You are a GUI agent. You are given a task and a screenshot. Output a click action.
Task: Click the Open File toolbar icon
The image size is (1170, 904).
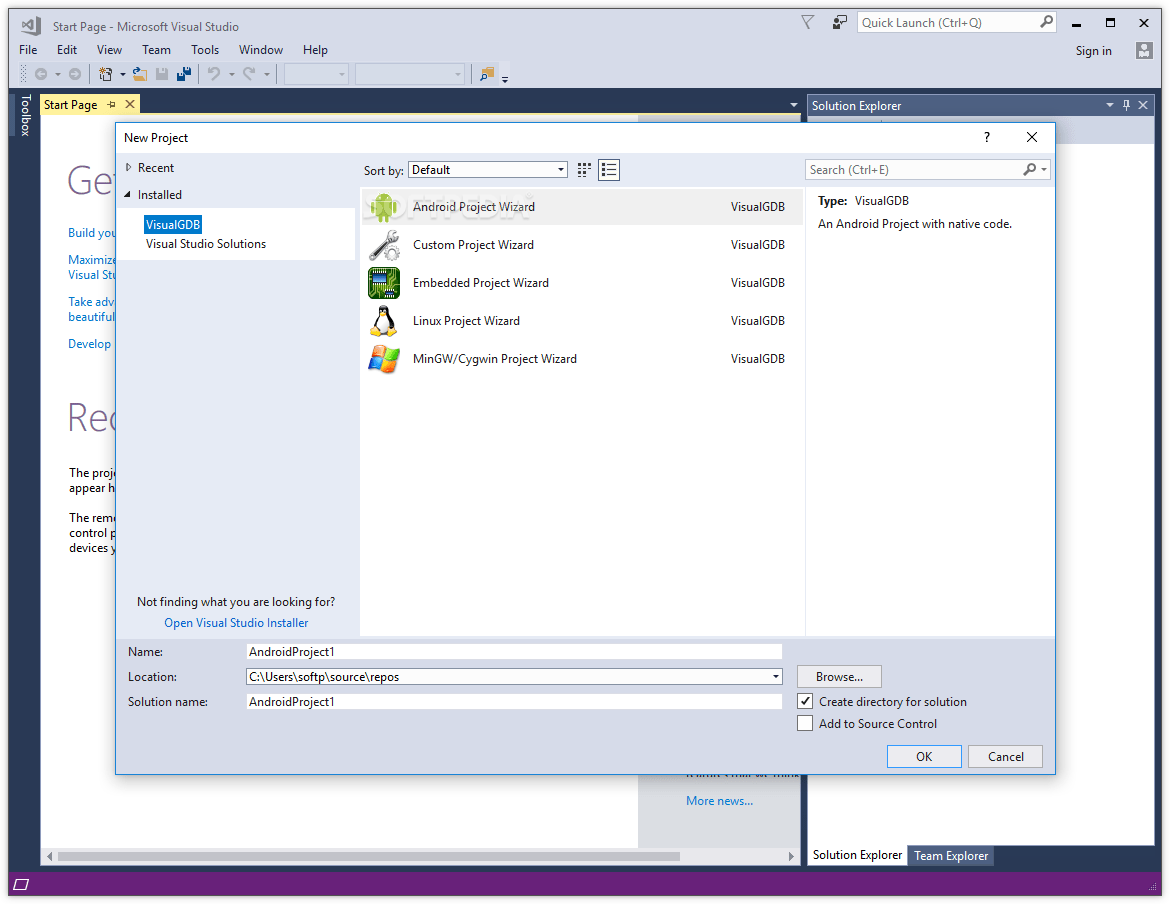(140, 74)
